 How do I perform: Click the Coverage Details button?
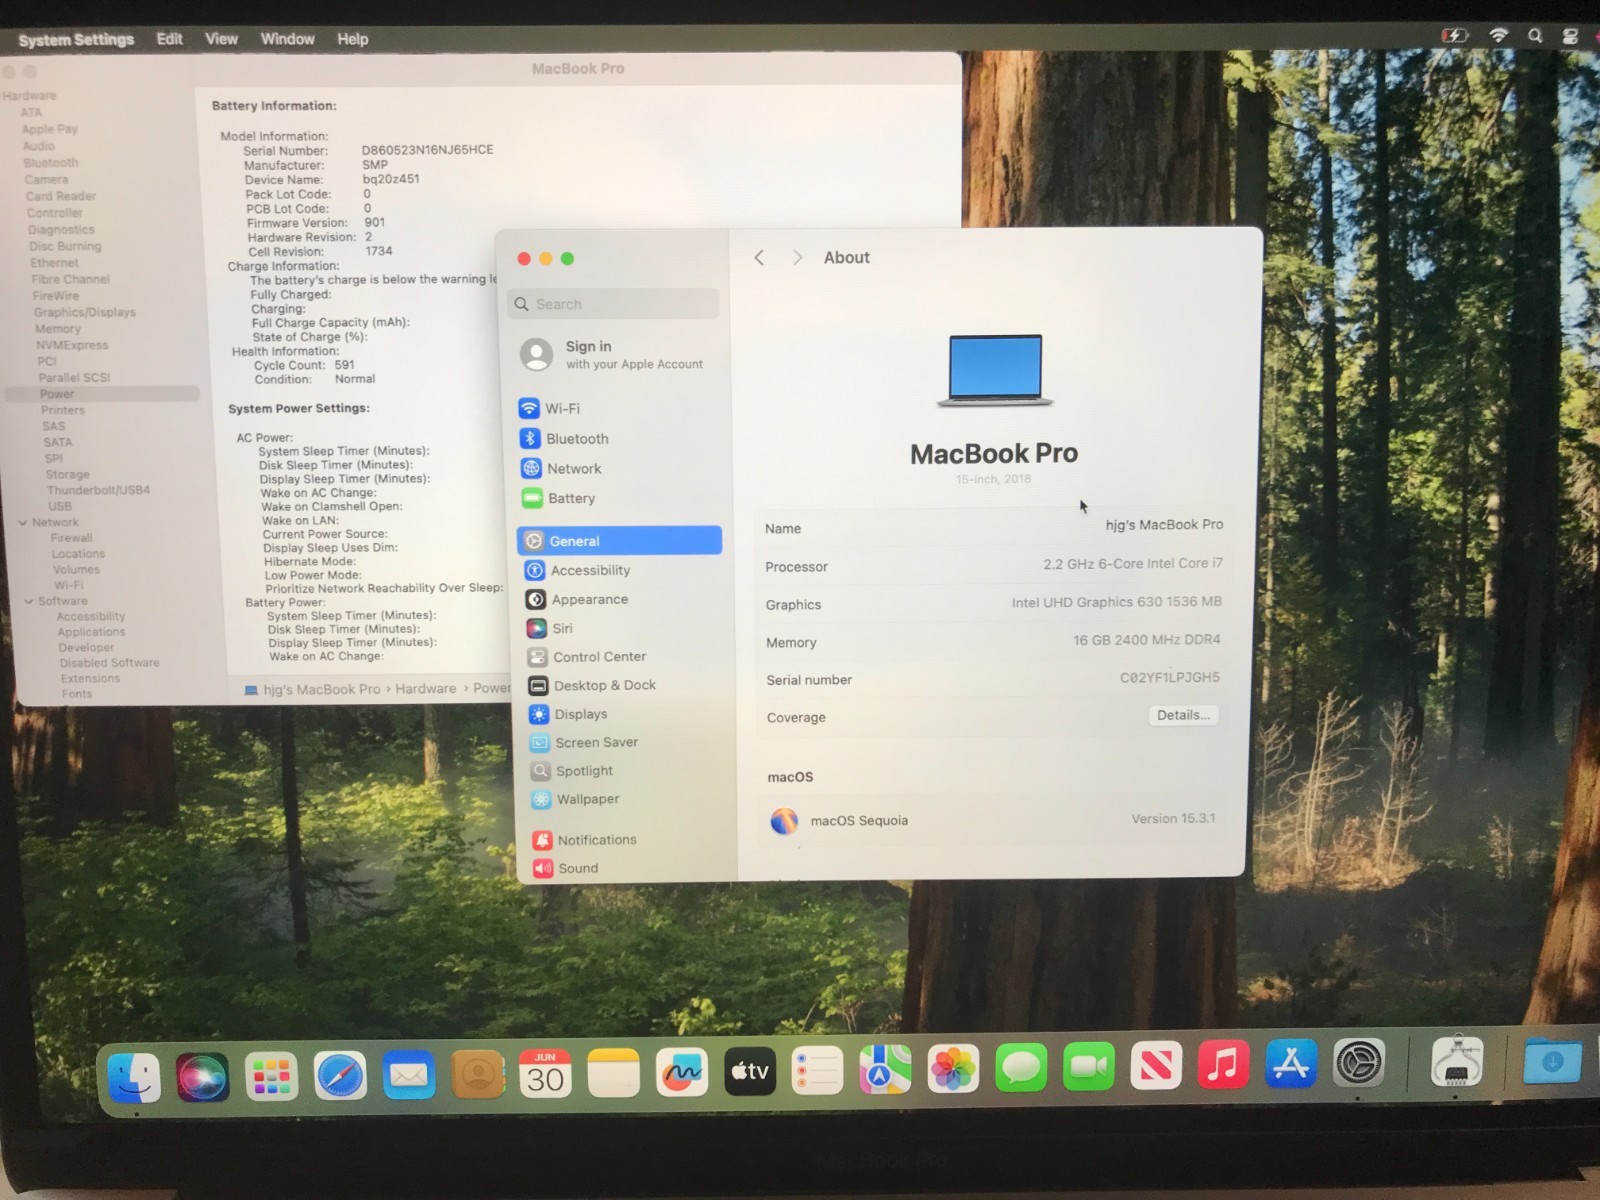pyautogui.click(x=1183, y=715)
